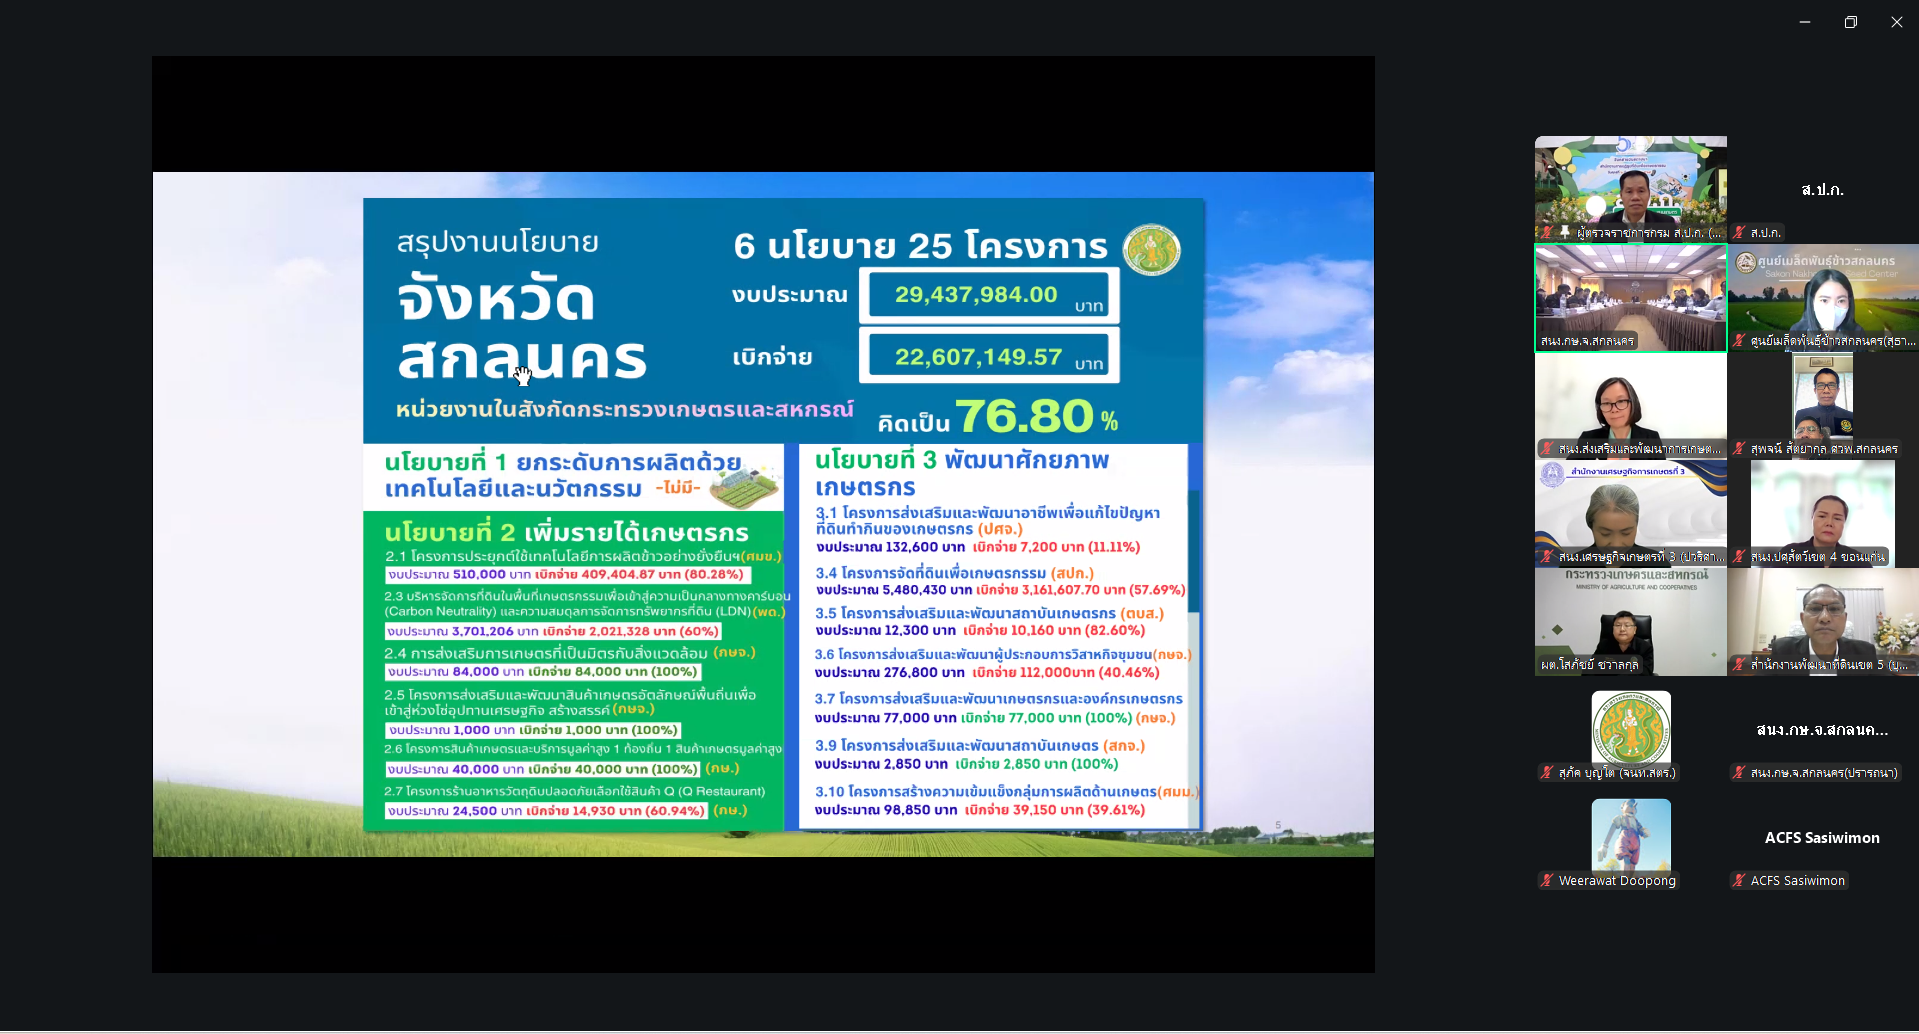This screenshot has height=1034, width=1919.
Task: Click the name label สนง.ปศุสัตว์เขต 4 ขอนแก่น
Action: pos(1817,557)
